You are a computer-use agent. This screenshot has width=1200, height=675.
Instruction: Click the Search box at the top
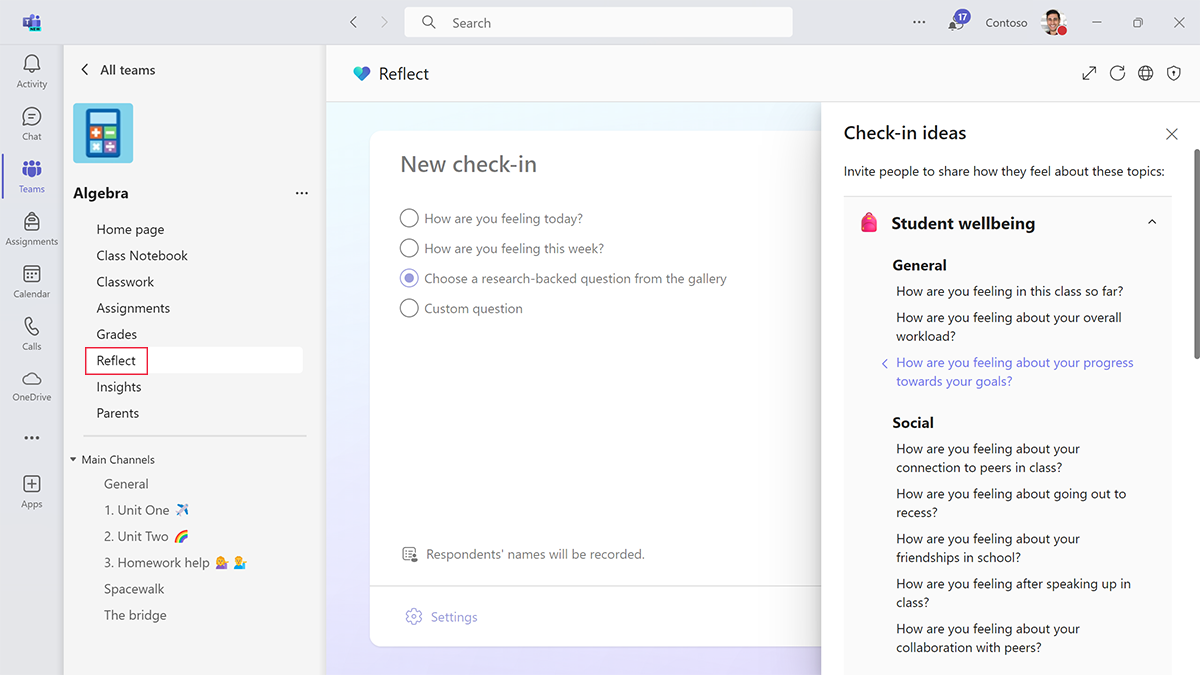(x=597, y=22)
